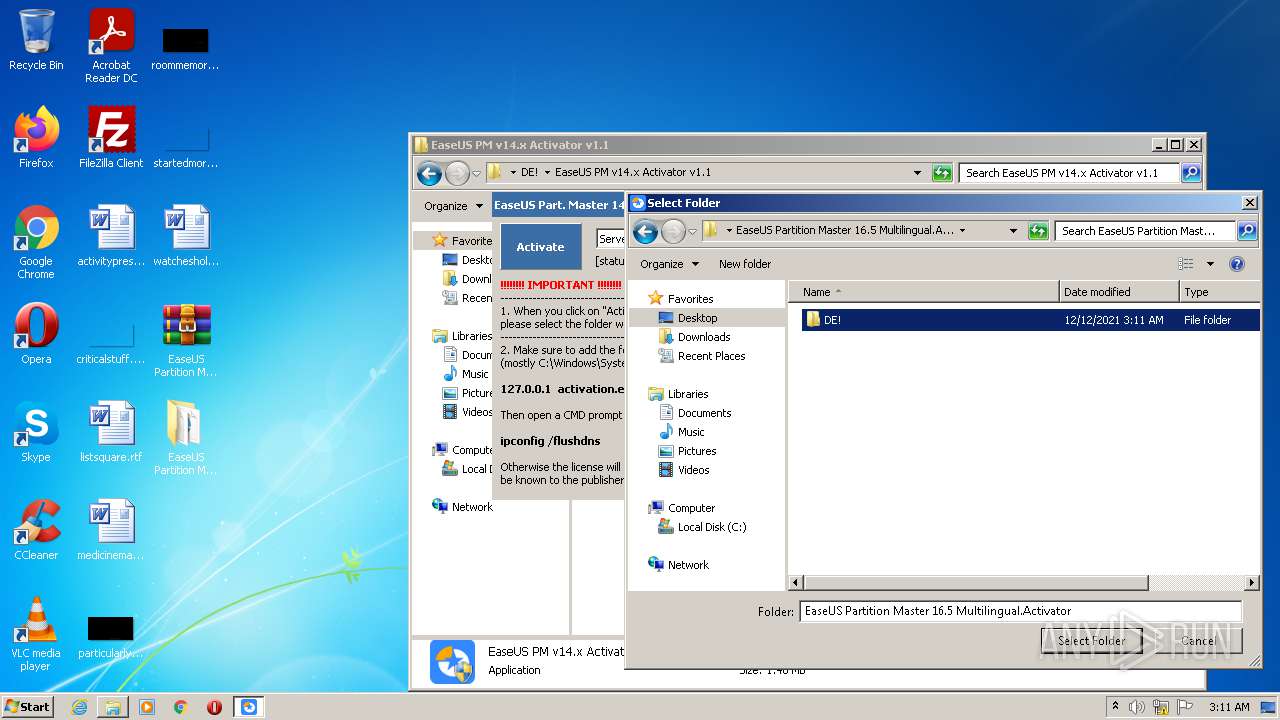The width and height of the screenshot is (1280, 720).
Task: Open the CCleaner desktop icon
Action: 36,530
